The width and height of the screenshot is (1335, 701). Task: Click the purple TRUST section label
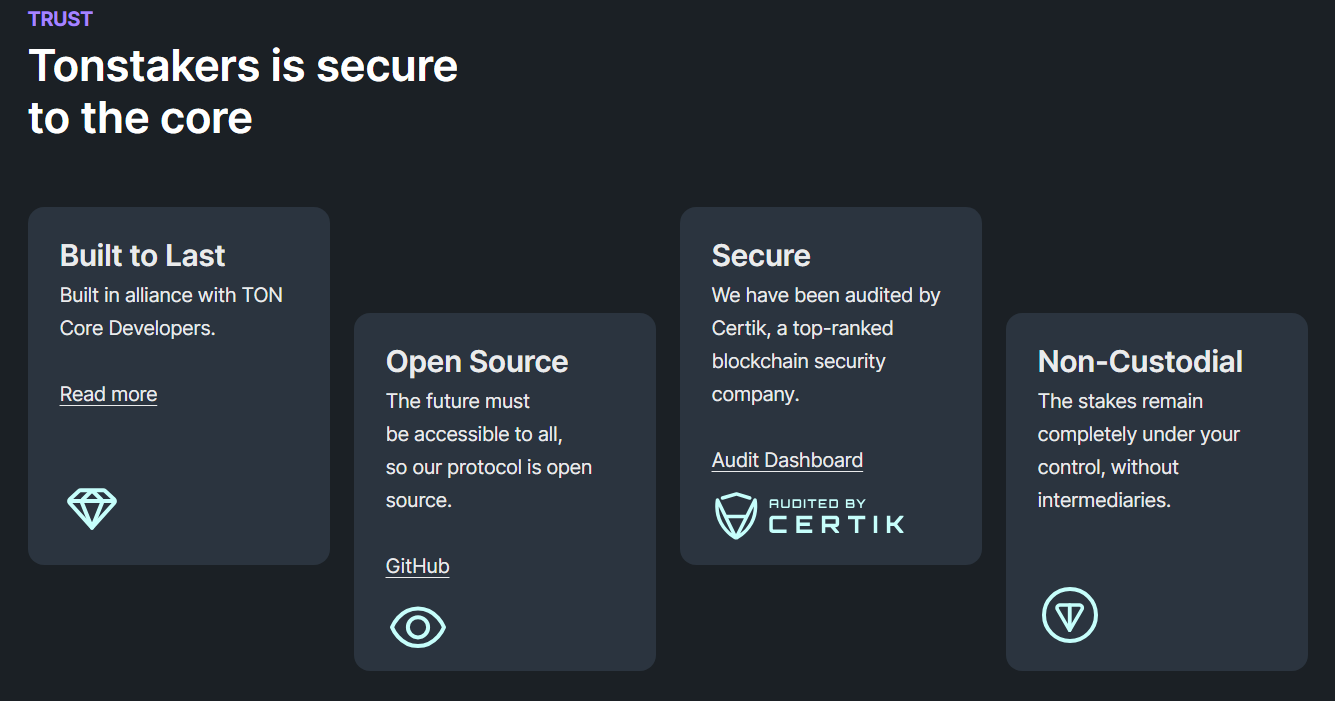click(60, 19)
